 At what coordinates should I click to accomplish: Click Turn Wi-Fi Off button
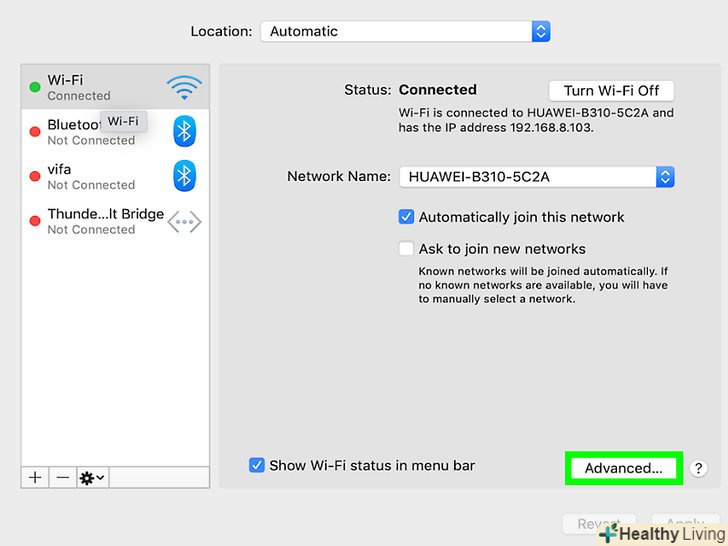tap(611, 91)
